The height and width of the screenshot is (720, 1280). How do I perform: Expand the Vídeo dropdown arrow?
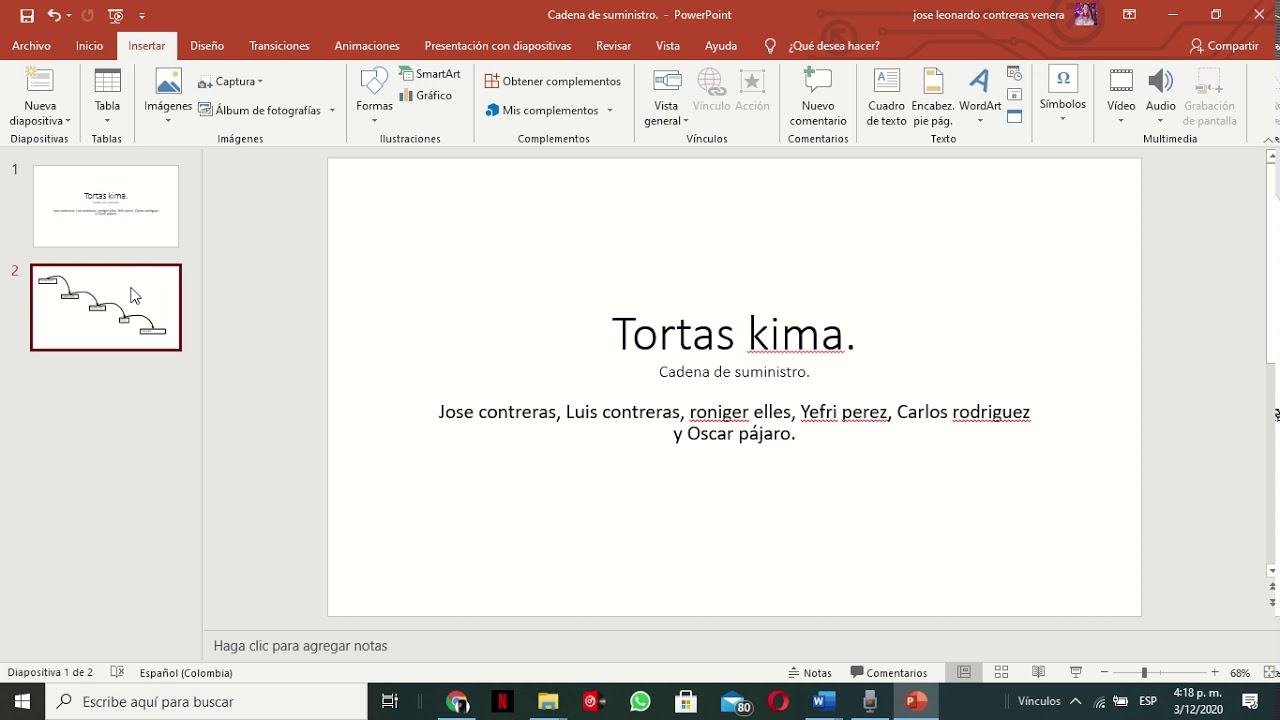click(1121, 121)
